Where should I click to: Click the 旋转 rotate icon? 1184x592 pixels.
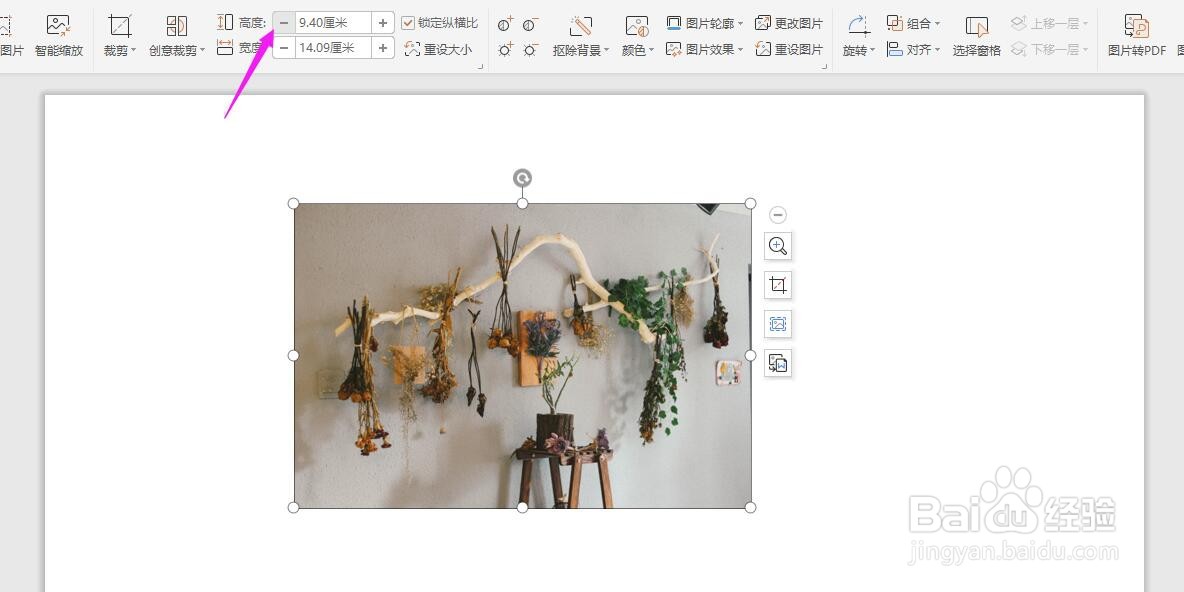pos(859,26)
